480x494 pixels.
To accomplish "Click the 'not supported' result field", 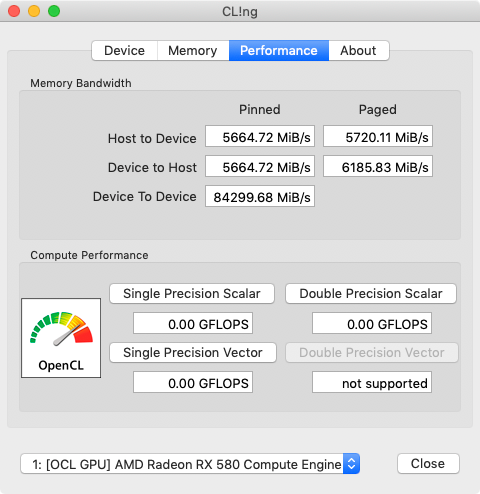I will coord(372,382).
